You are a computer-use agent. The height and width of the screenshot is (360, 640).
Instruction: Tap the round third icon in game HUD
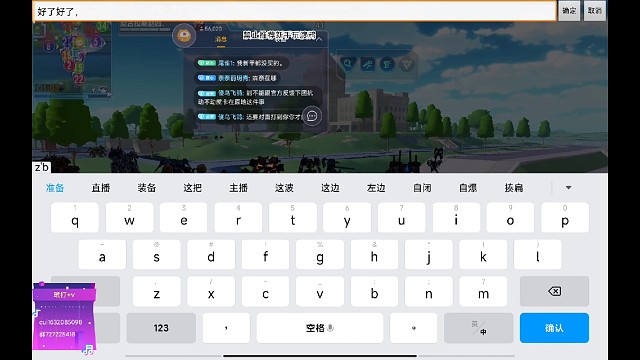pyautogui.click(x=387, y=64)
